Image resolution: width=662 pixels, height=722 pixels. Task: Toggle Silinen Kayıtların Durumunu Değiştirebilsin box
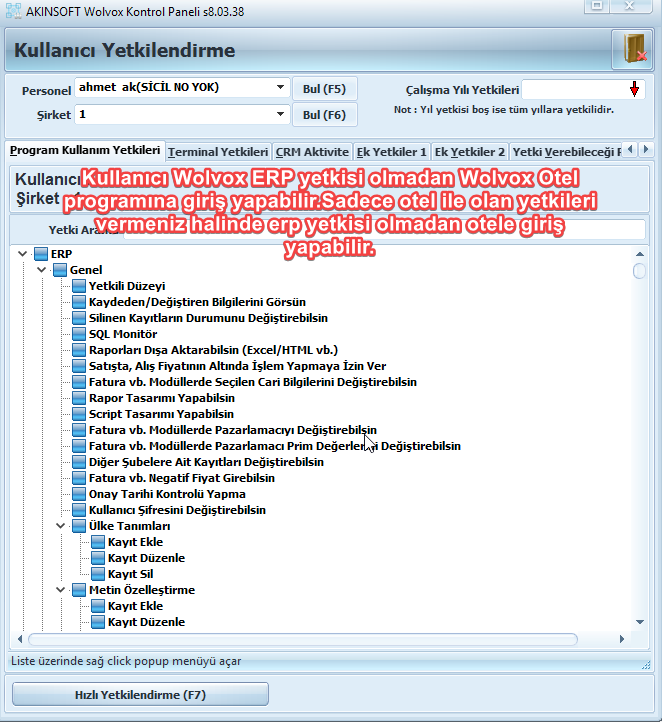pos(79,318)
